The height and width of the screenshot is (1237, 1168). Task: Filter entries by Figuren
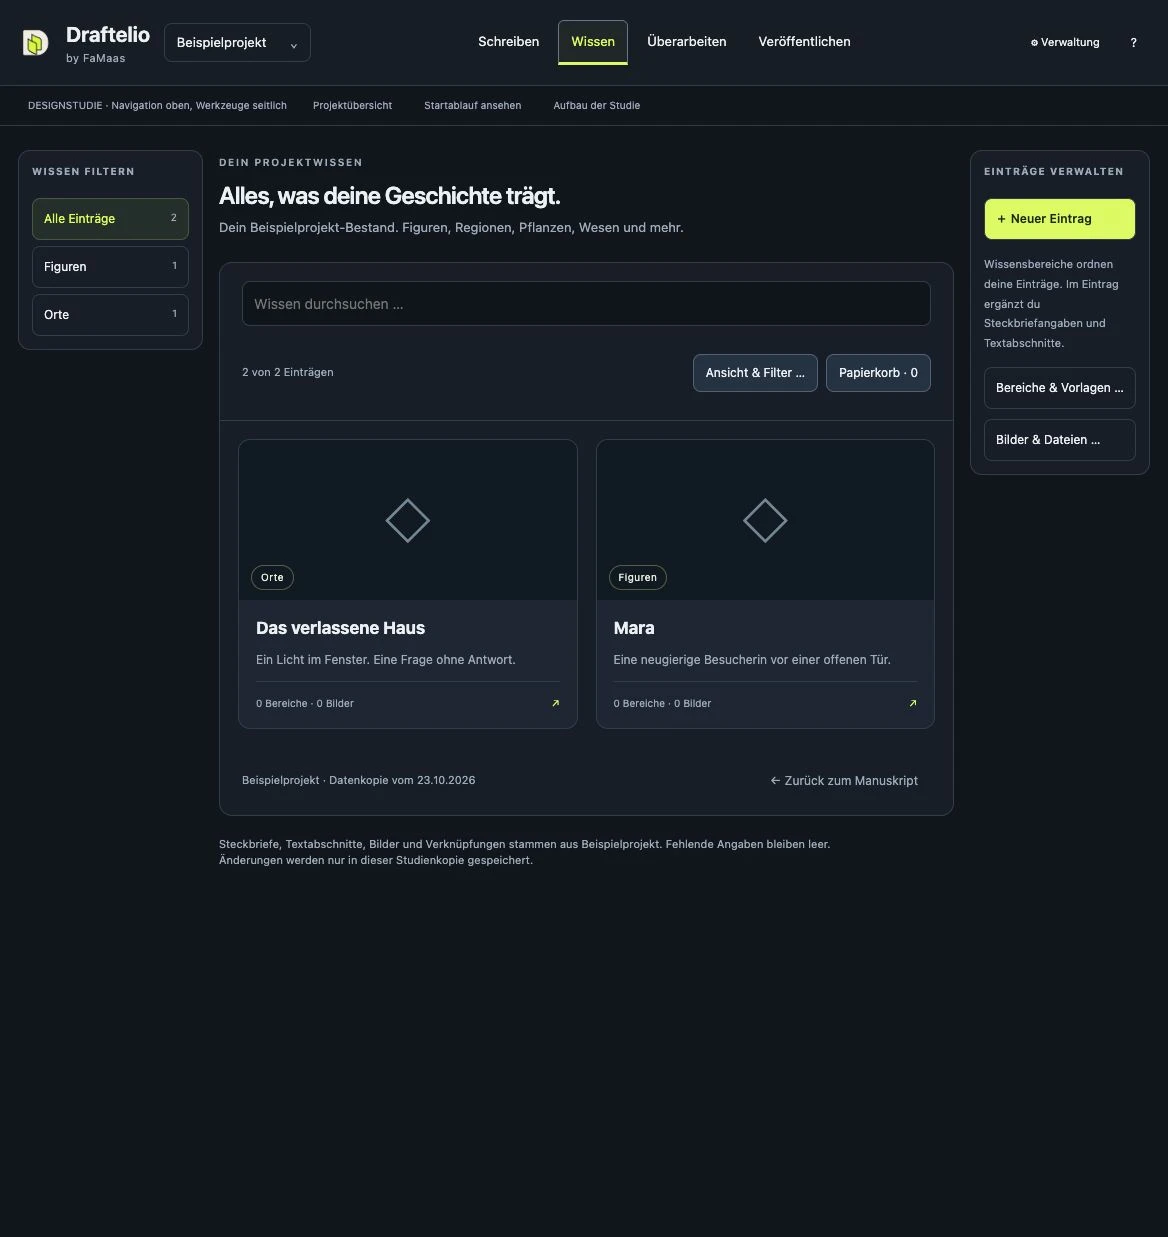coord(110,267)
